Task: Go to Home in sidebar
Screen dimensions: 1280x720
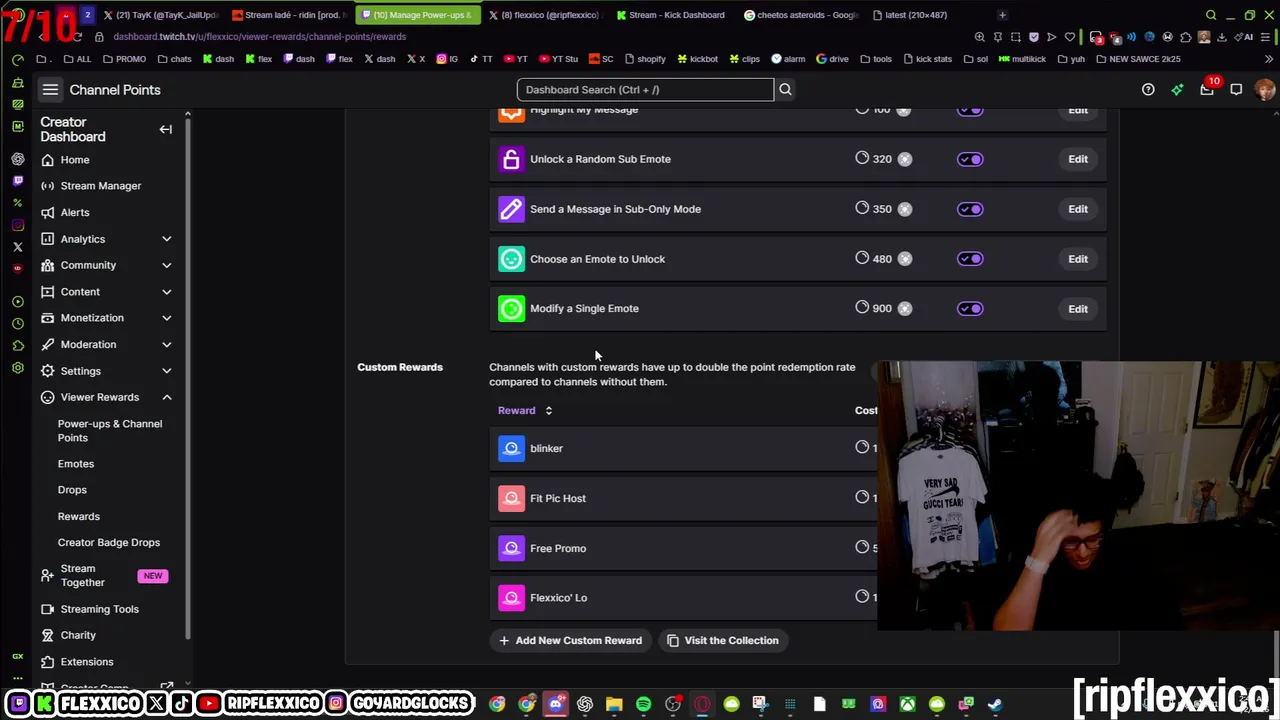Action: coord(75,160)
